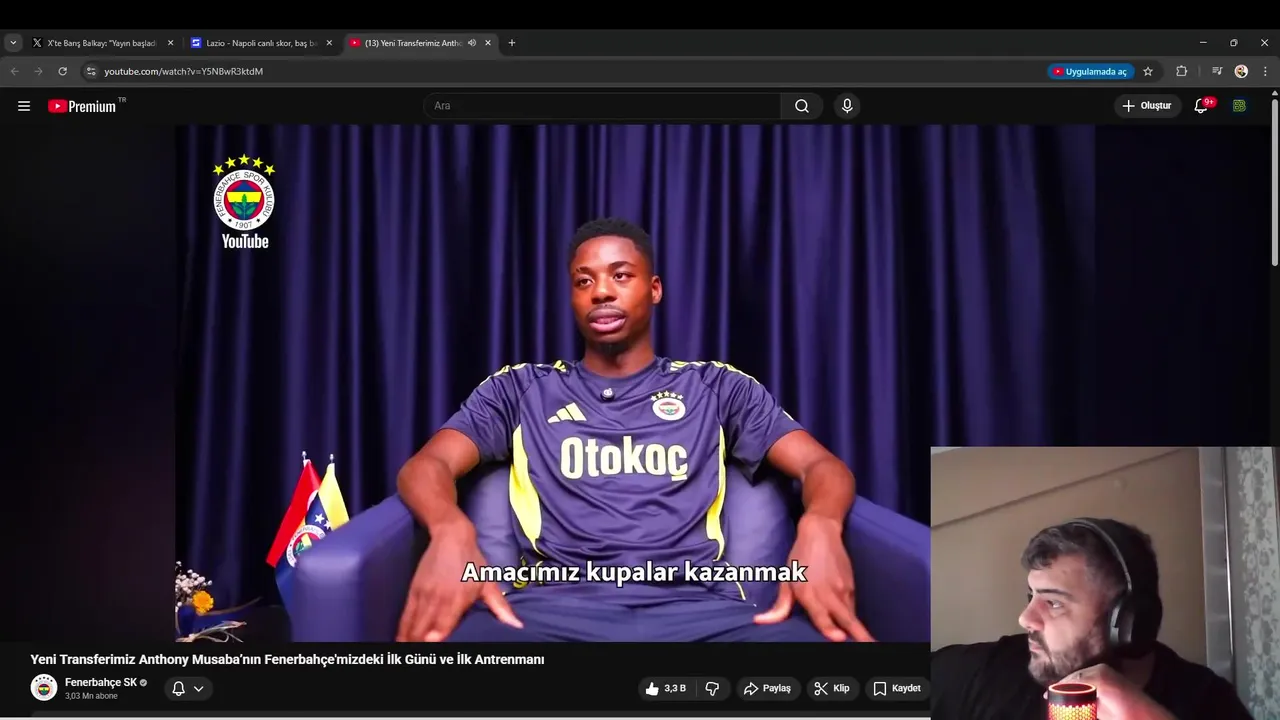Click the address bar URL
Viewport: 1280px width, 720px height.
pos(184,71)
